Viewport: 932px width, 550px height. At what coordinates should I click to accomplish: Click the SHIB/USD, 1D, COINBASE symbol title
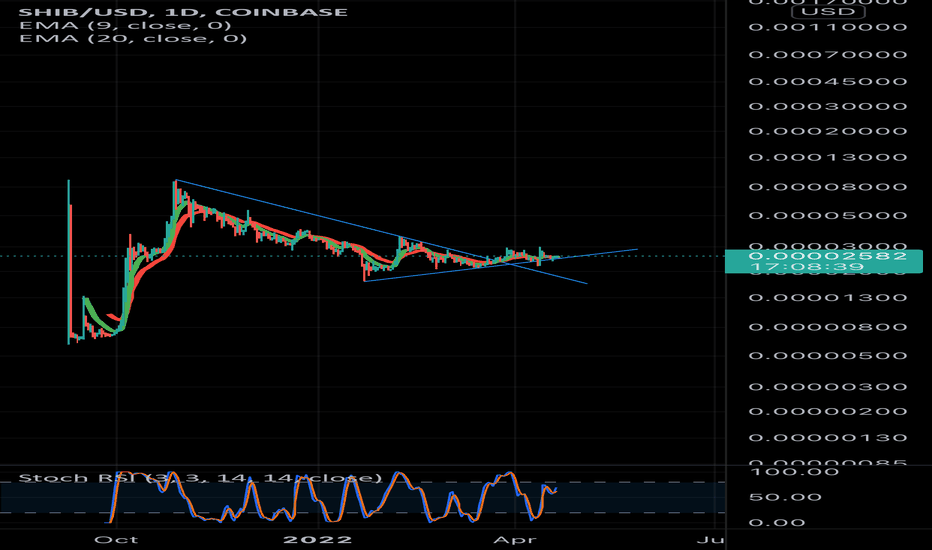point(183,12)
